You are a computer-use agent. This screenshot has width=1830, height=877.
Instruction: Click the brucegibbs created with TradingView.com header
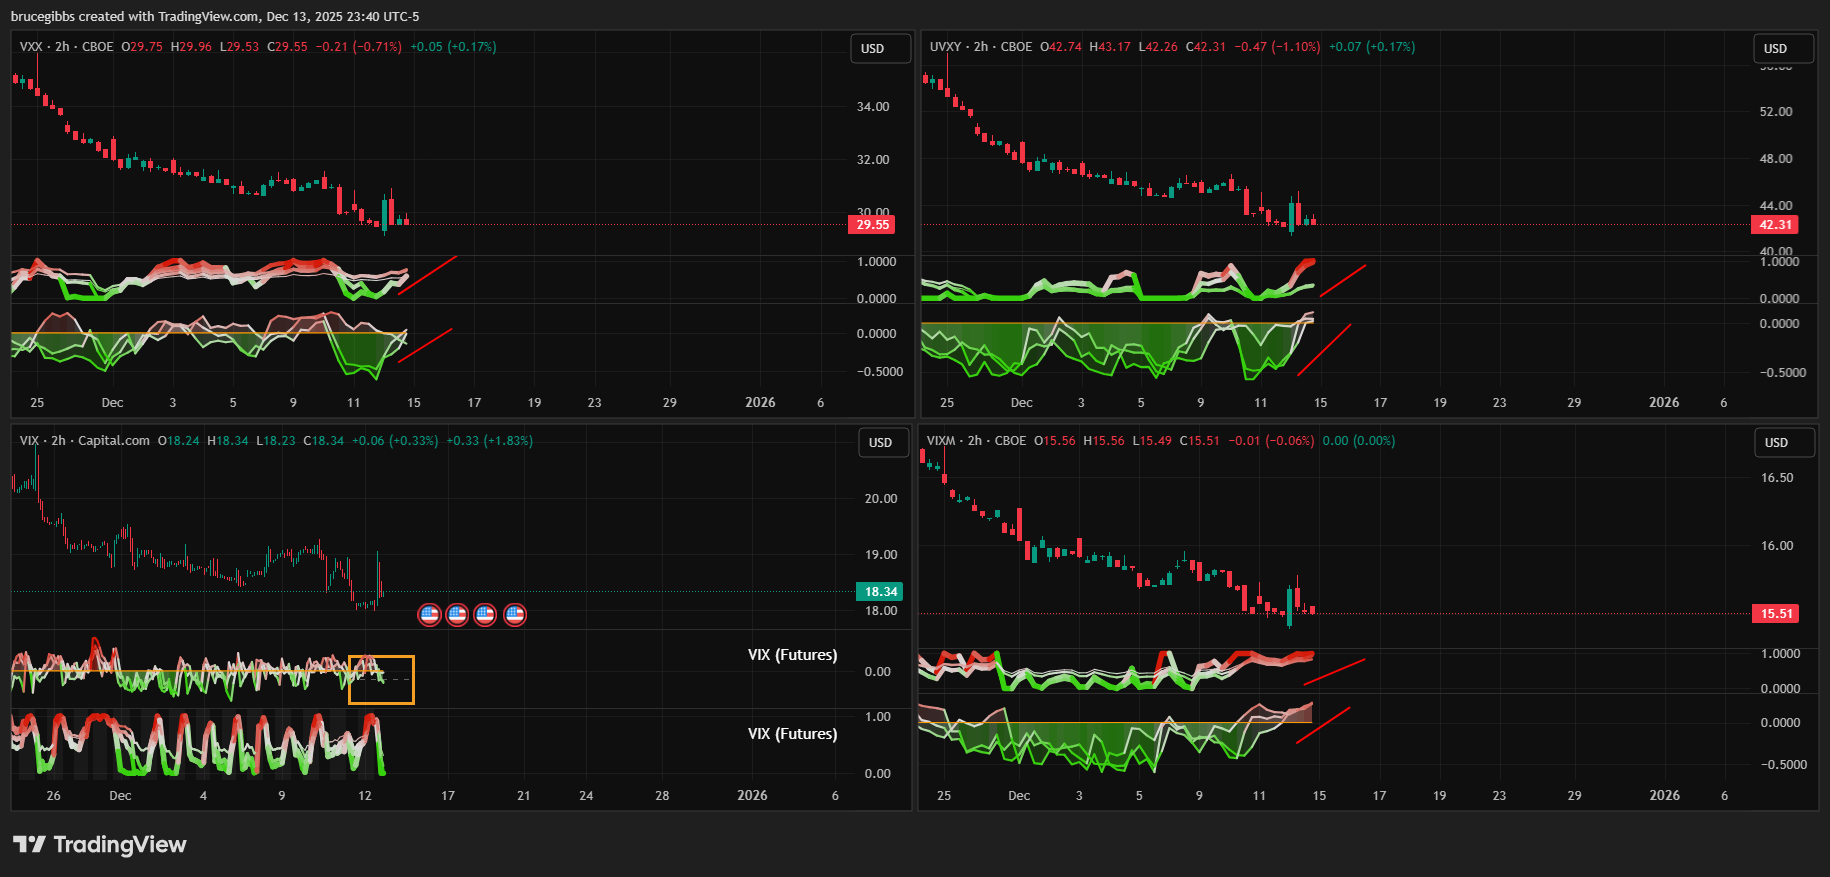click(x=215, y=17)
